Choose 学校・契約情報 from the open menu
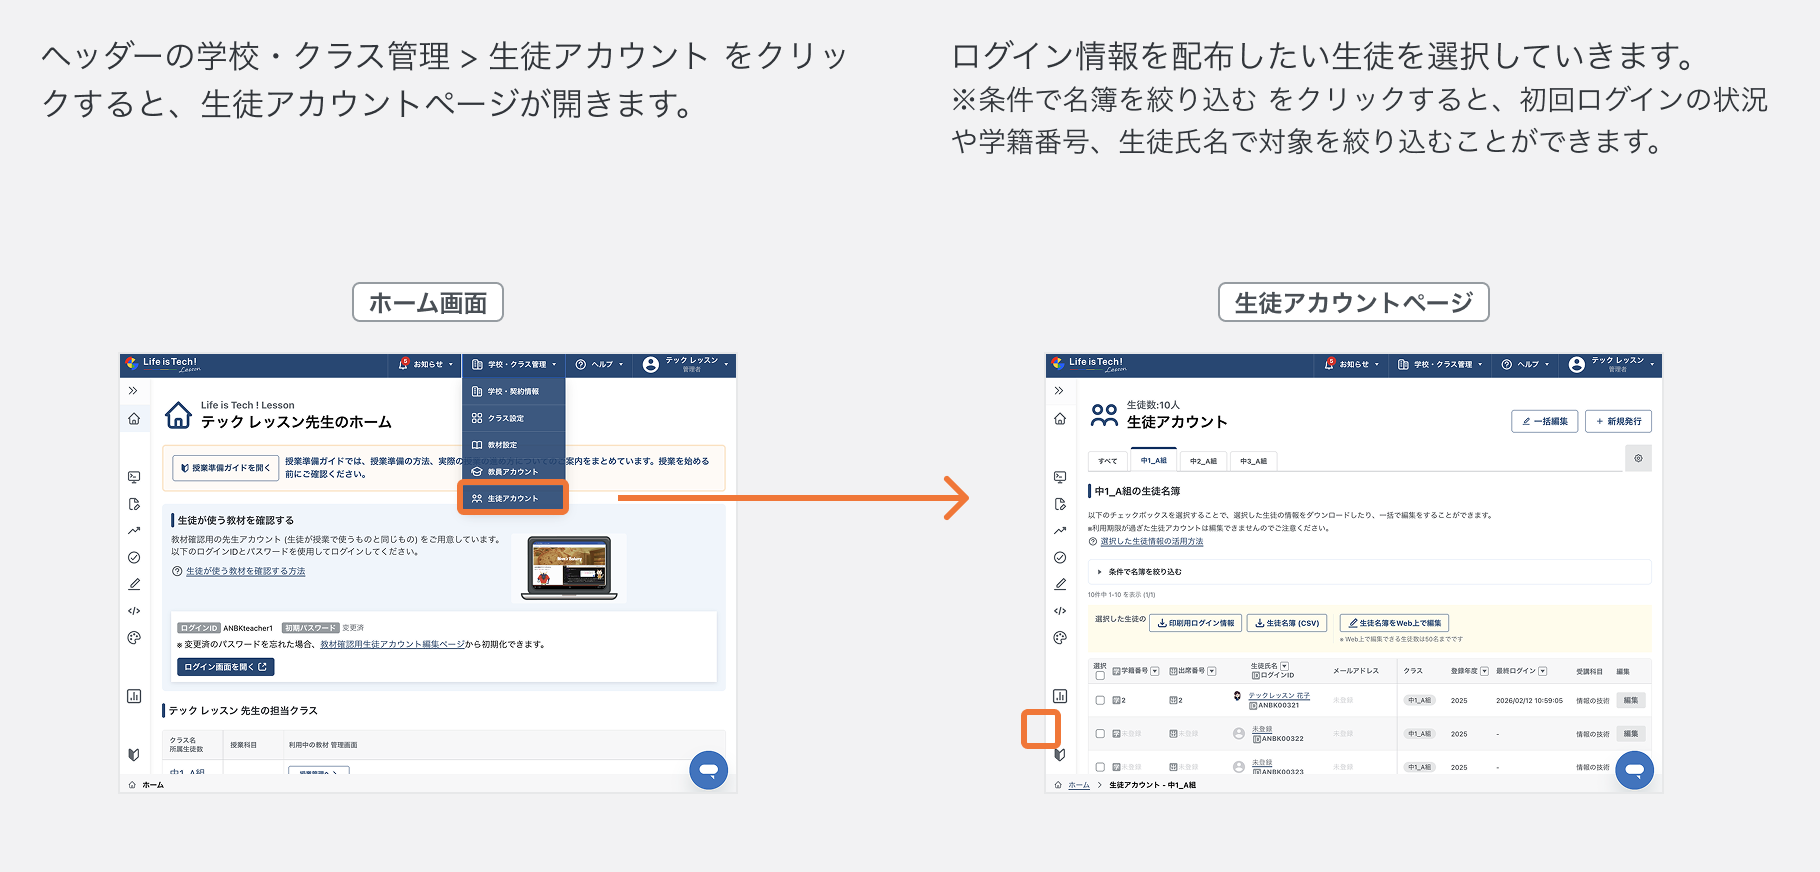Image resolution: width=1820 pixels, height=872 pixels. 513,391
